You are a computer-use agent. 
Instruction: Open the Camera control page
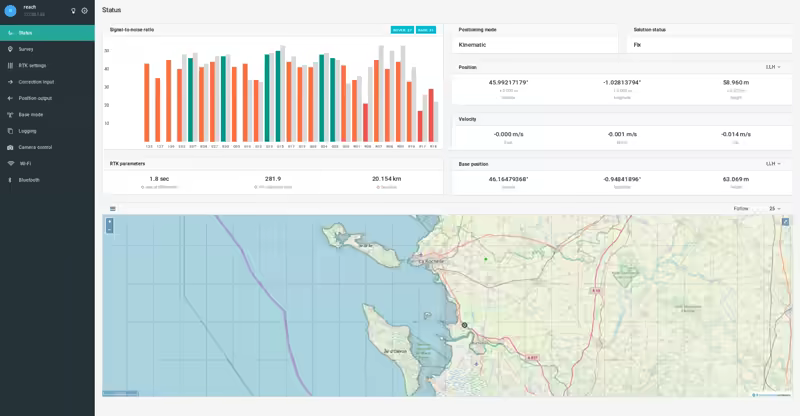pos(35,147)
